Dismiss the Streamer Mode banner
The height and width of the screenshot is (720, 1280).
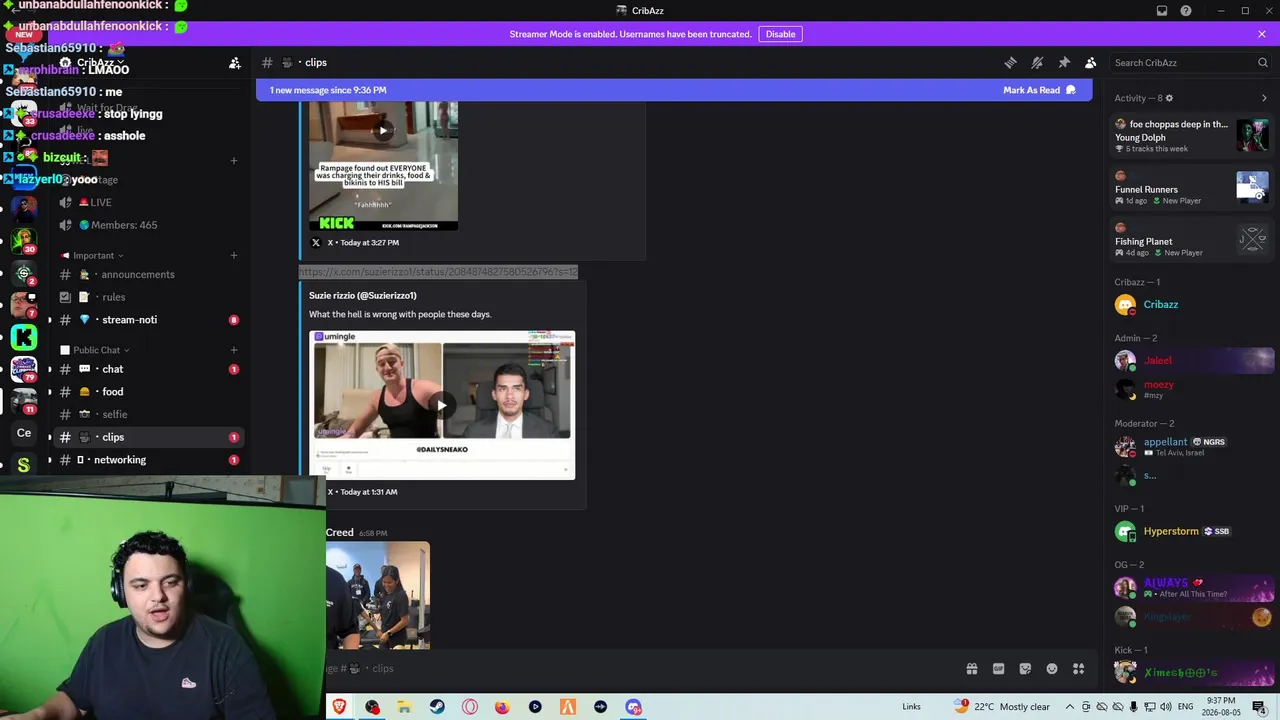1262,34
